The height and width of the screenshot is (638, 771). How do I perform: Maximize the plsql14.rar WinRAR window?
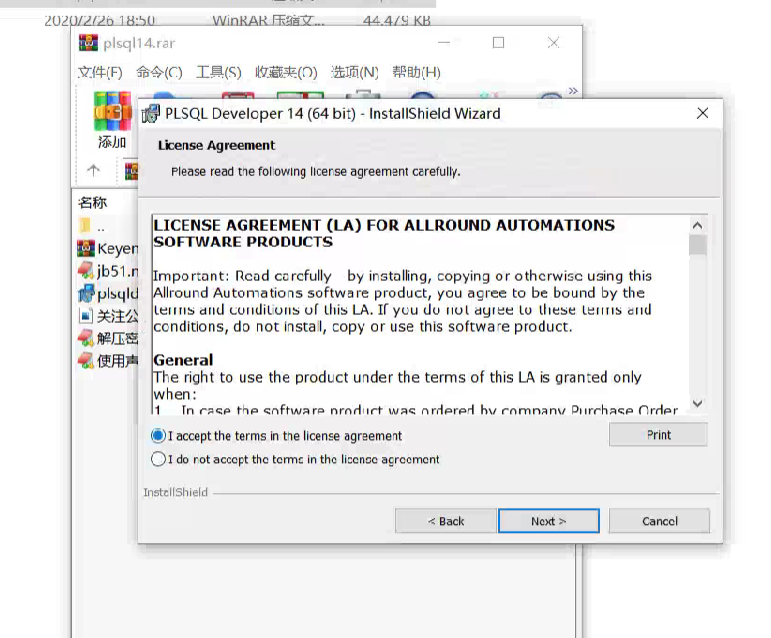pos(499,43)
